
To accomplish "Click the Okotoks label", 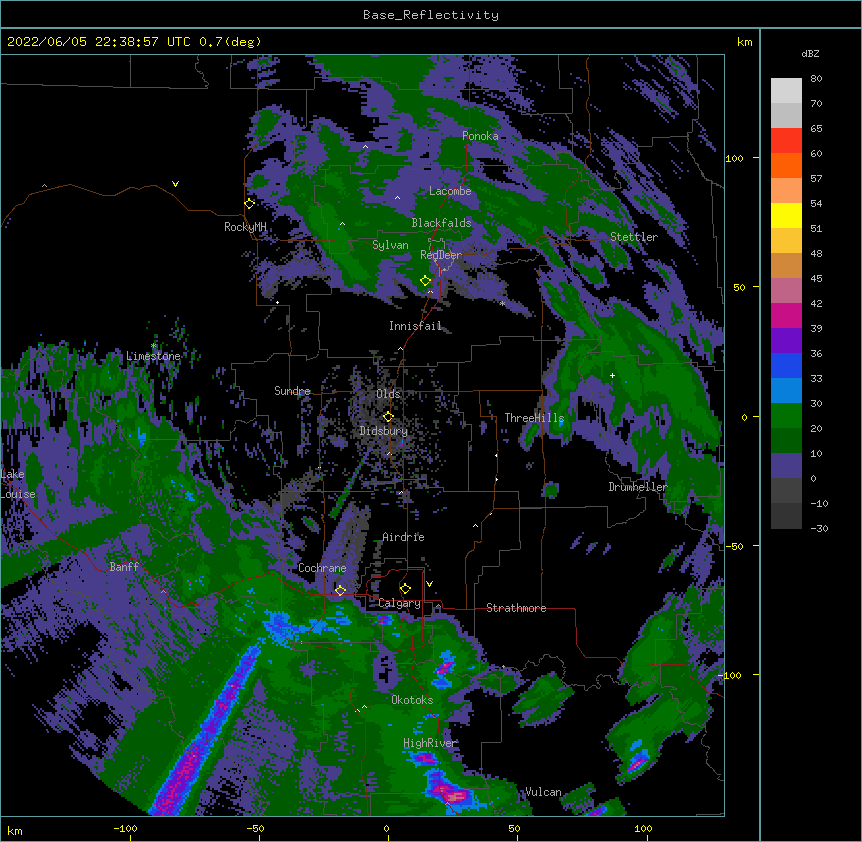I will click(412, 700).
